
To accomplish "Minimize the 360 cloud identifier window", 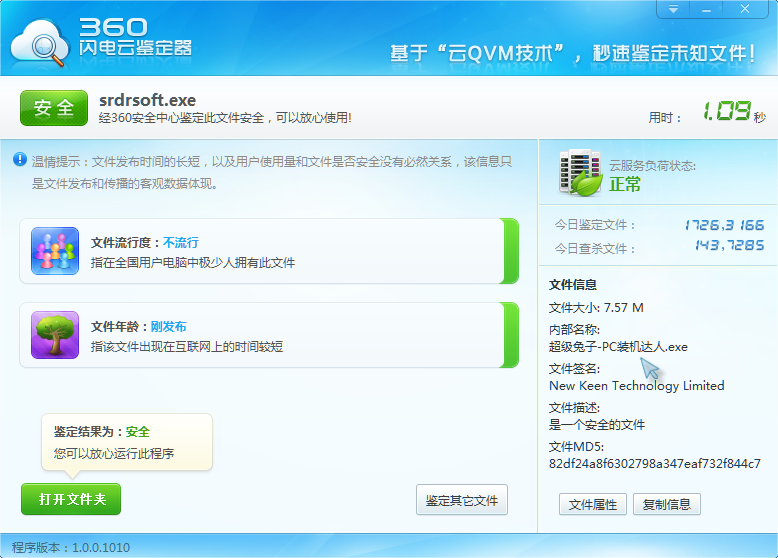I will pyautogui.click(x=706, y=9).
